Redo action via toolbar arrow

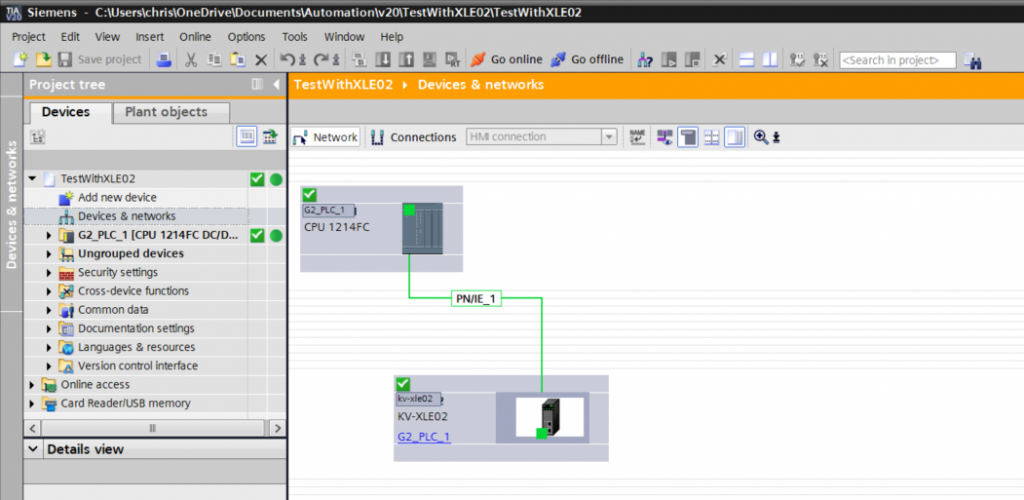323,60
